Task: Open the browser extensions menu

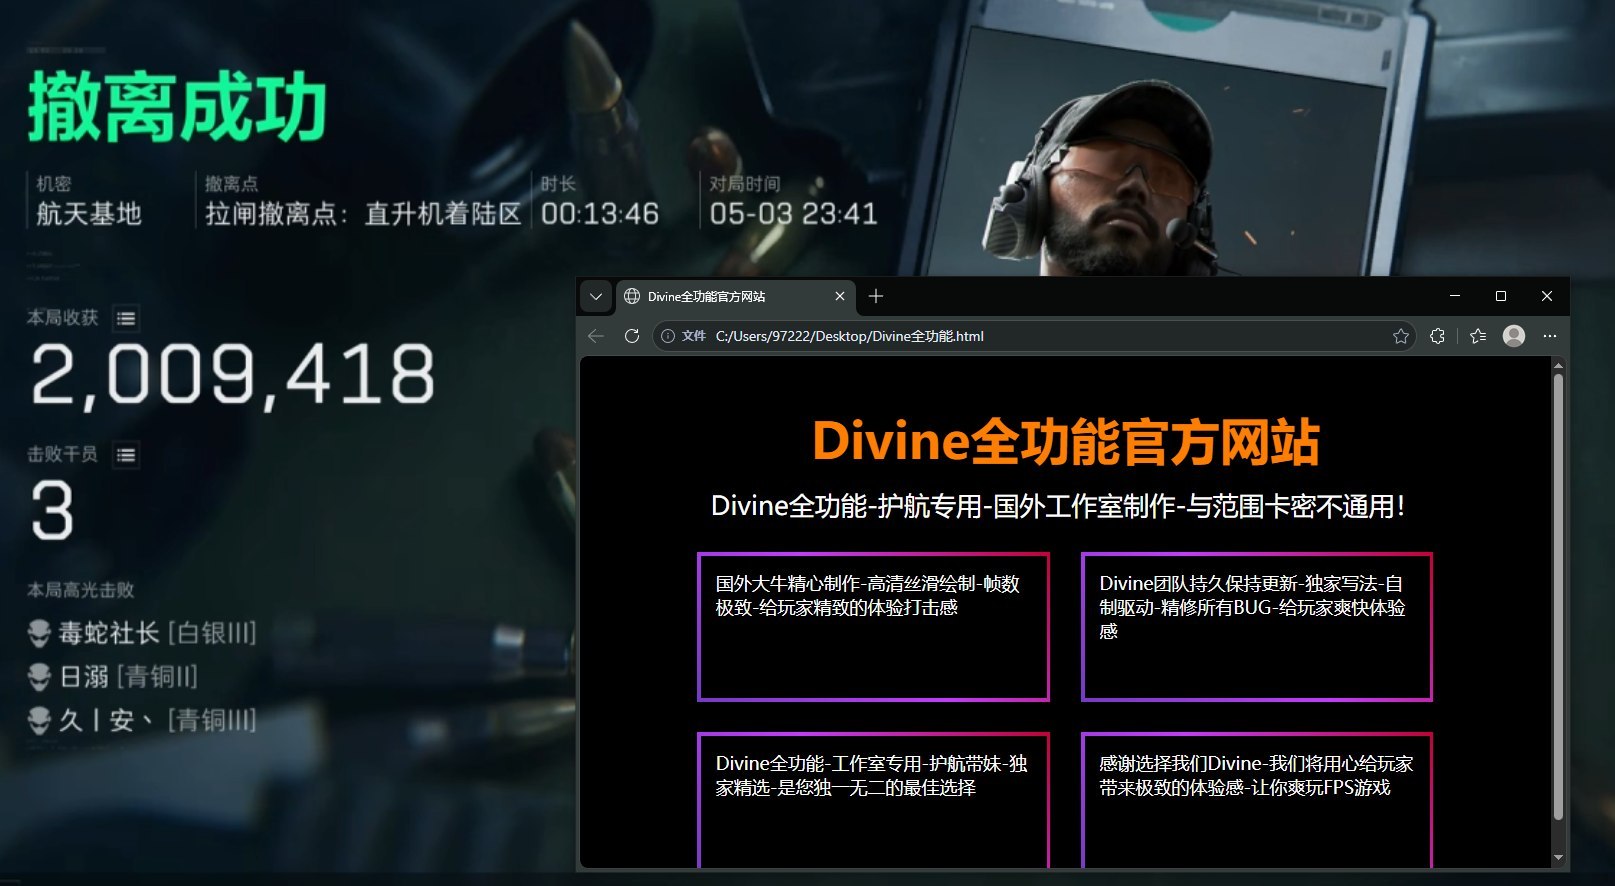Action: pyautogui.click(x=1438, y=336)
